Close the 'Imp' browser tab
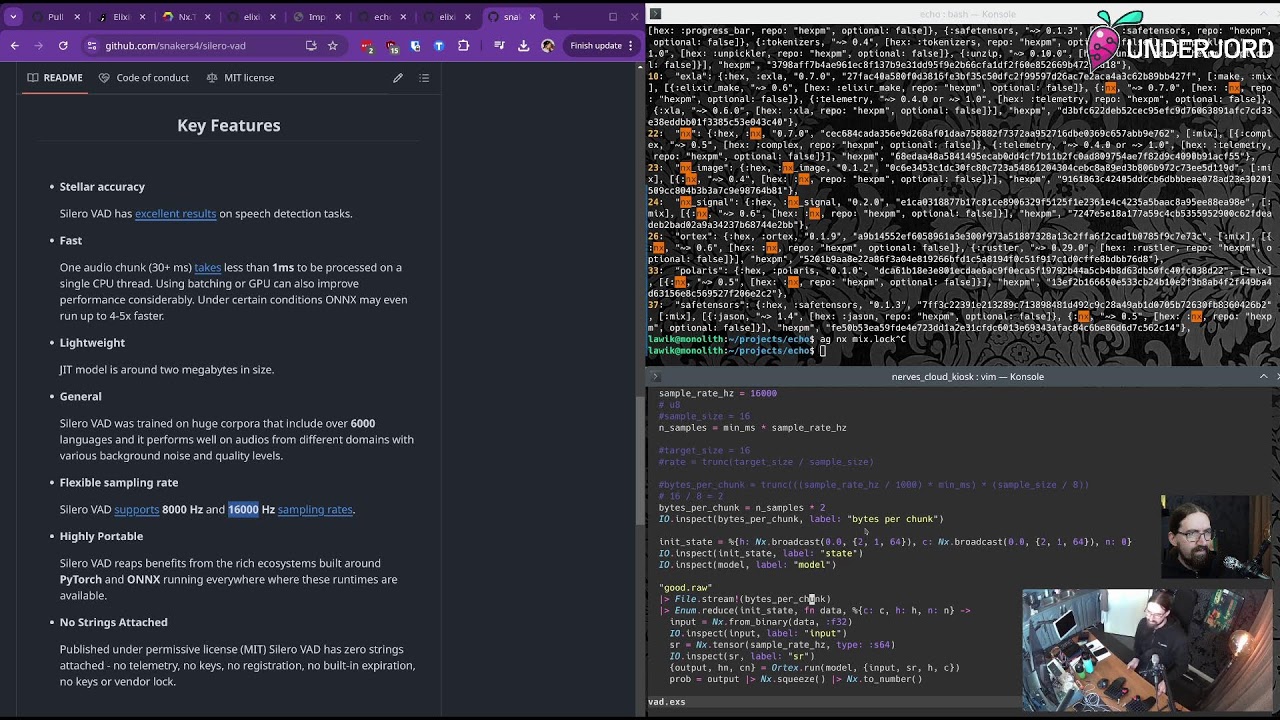The width and height of the screenshot is (1280, 720). (x=337, y=17)
